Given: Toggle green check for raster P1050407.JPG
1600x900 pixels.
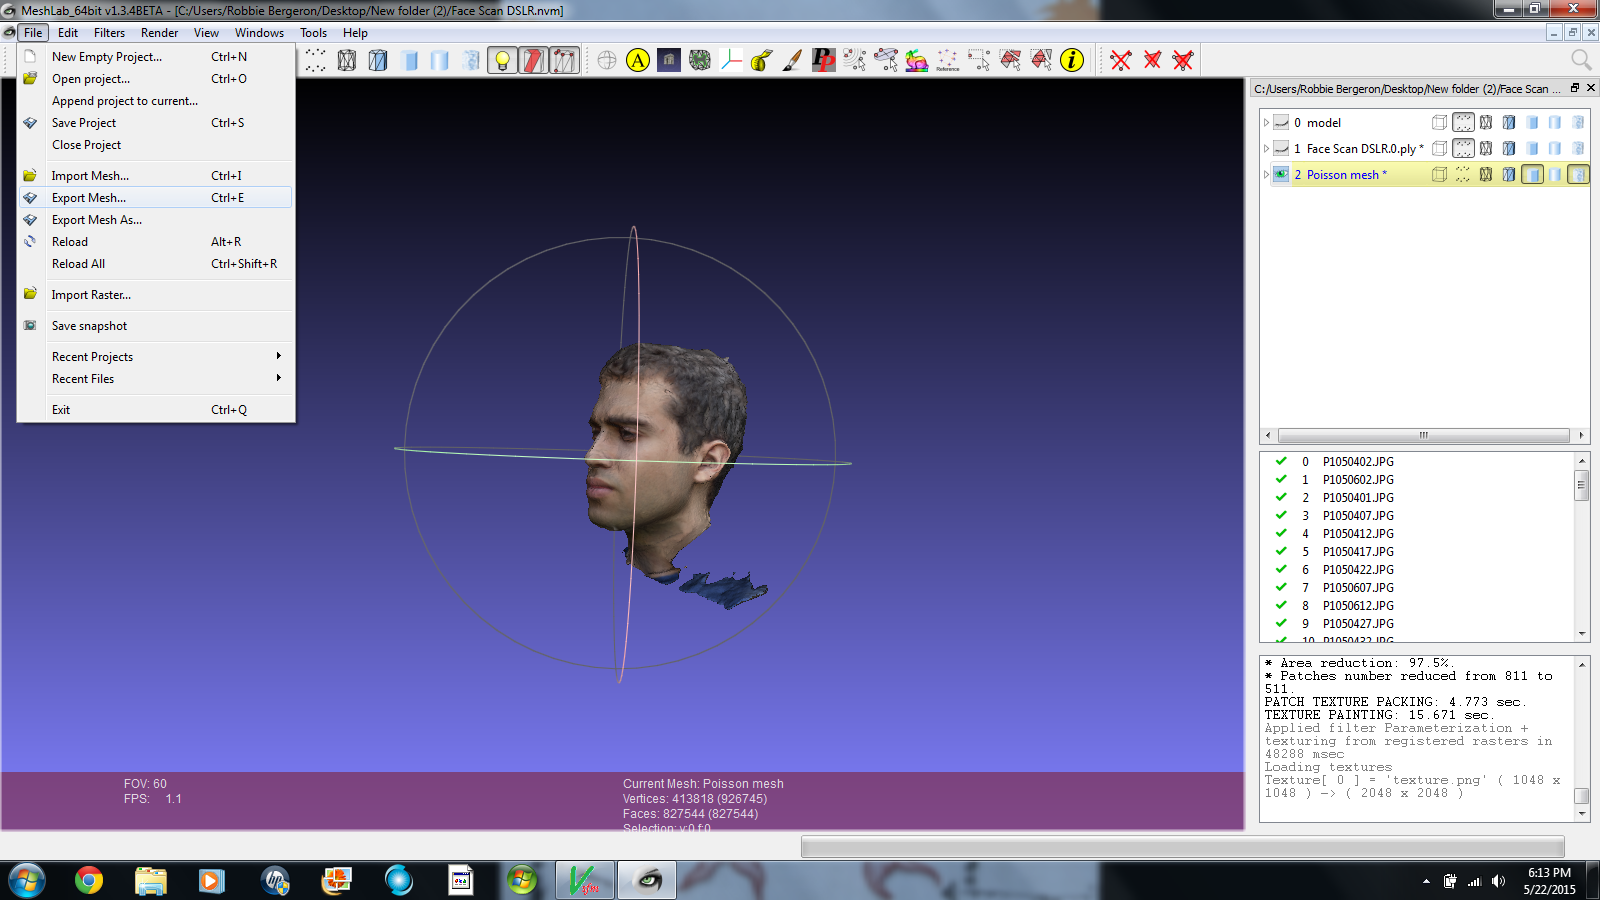Looking at the screenshot, I should coord(1281,515).
